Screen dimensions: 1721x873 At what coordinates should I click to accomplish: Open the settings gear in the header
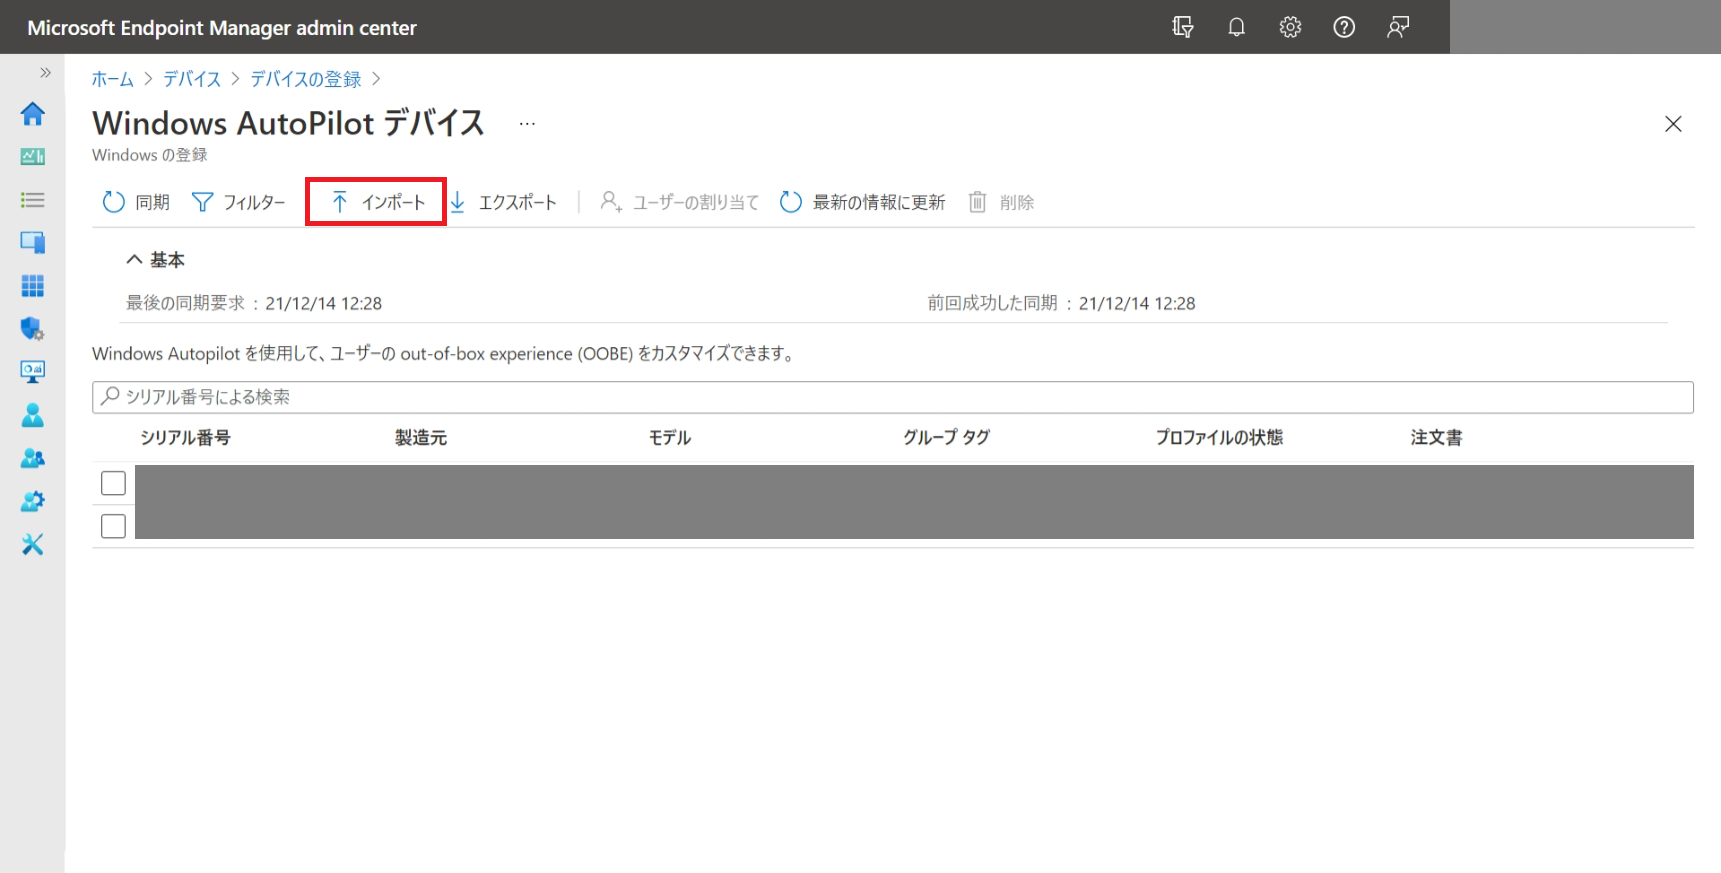point(1290,27)
